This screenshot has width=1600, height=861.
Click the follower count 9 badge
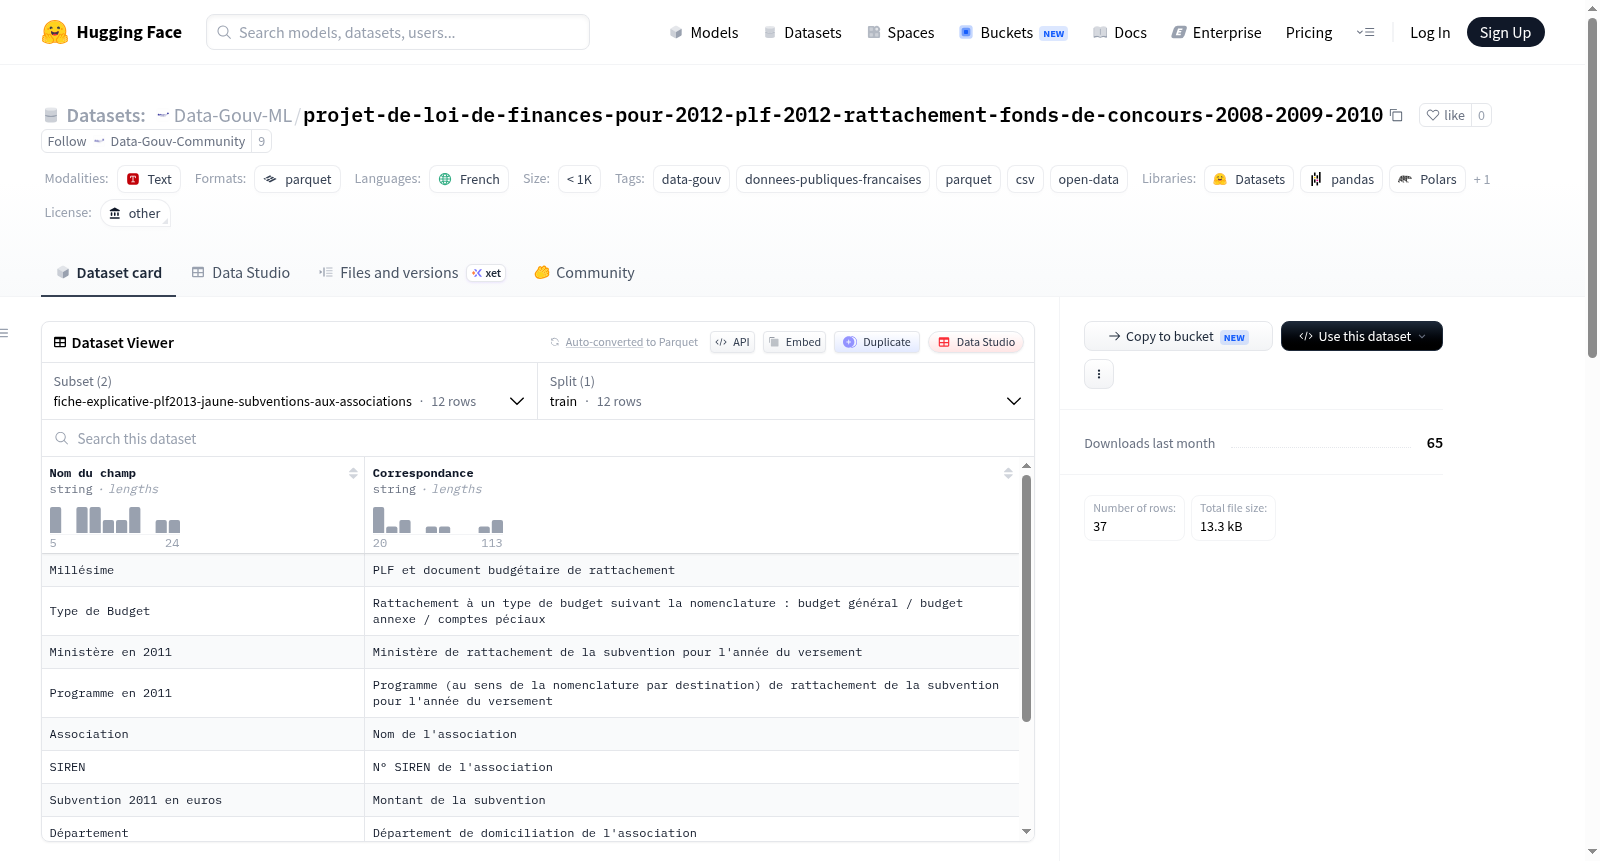click(x=261, y=141)
